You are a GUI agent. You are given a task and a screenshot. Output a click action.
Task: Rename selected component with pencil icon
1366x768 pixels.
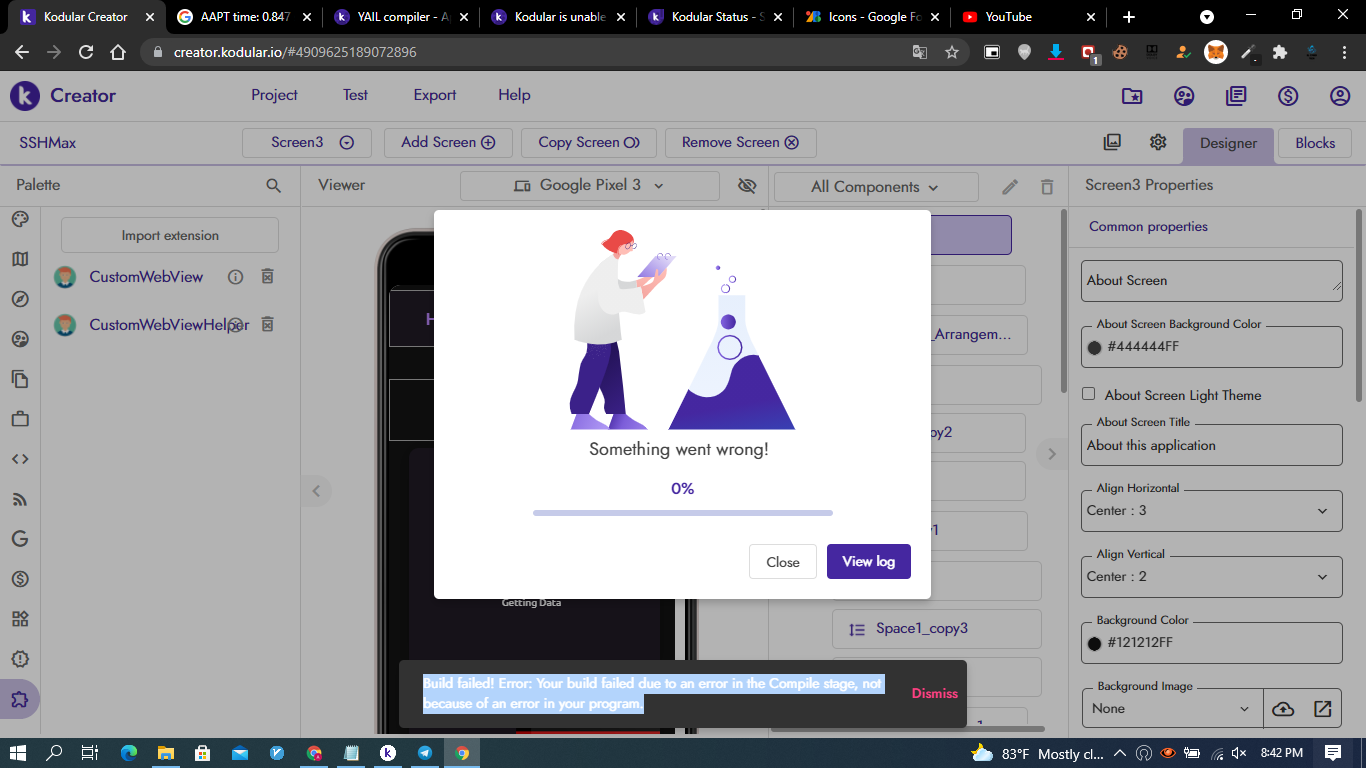(x=1010, y=187)
